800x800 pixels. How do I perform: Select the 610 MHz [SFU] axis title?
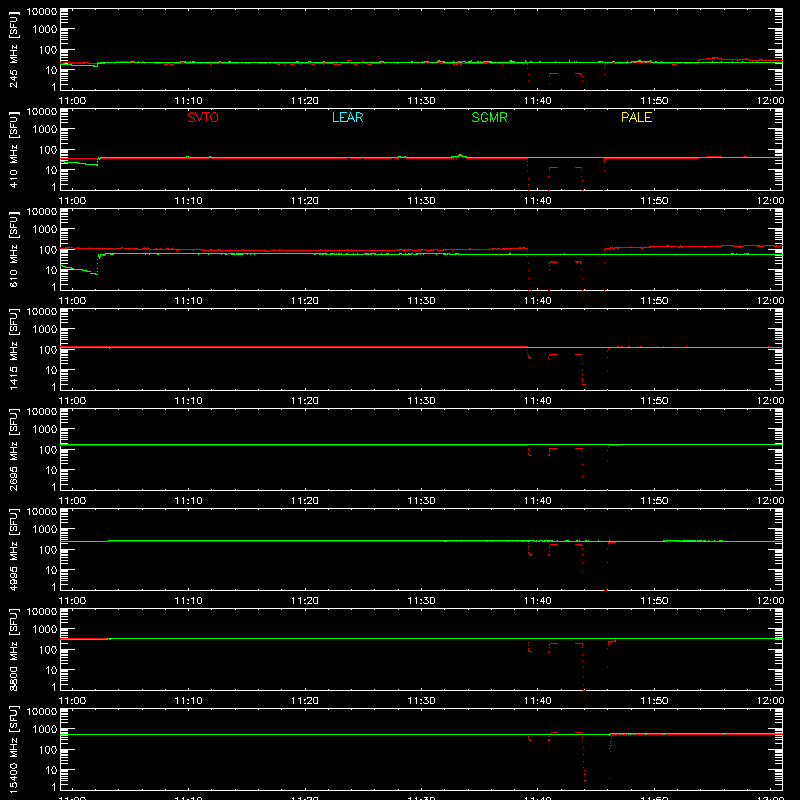tap(14, 249)
